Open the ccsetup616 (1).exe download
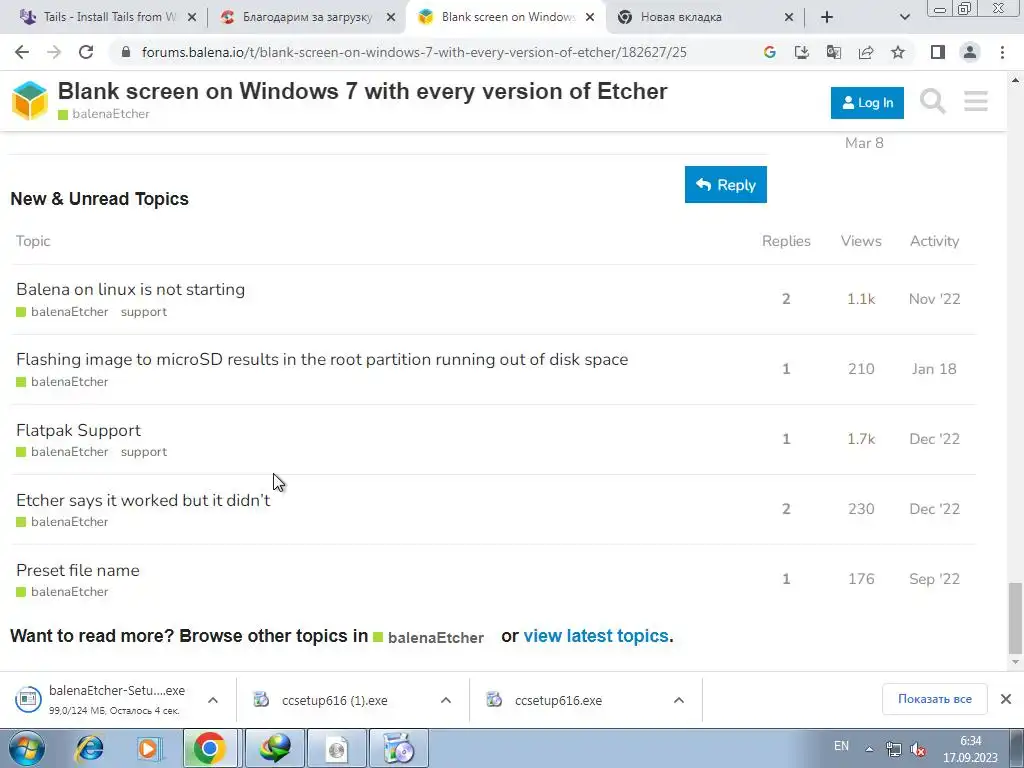 coord(334,700)
